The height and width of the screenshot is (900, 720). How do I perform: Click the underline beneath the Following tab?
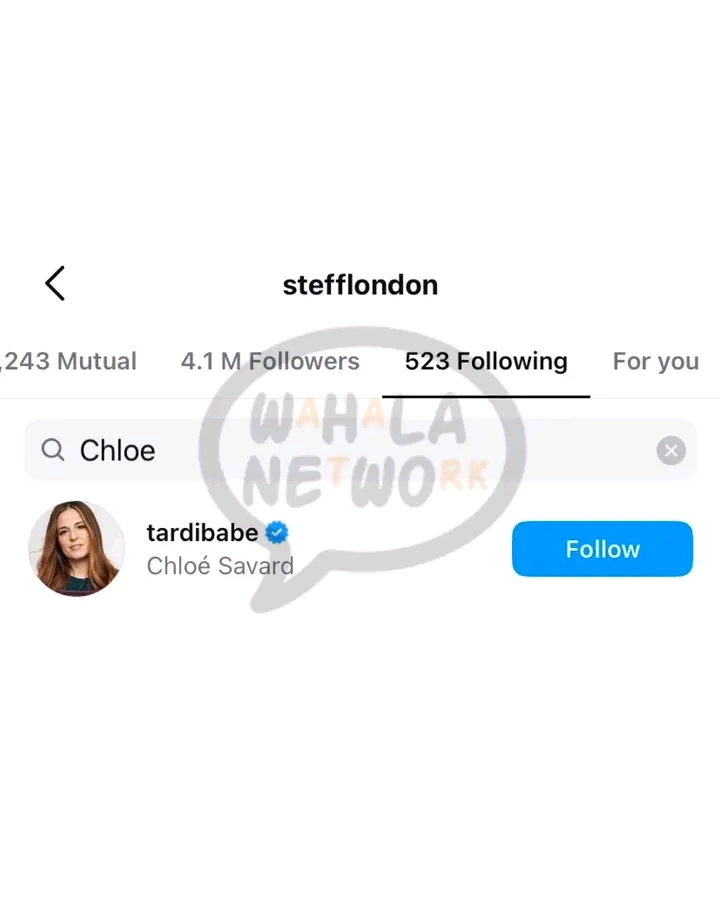(x=486, y=396)
